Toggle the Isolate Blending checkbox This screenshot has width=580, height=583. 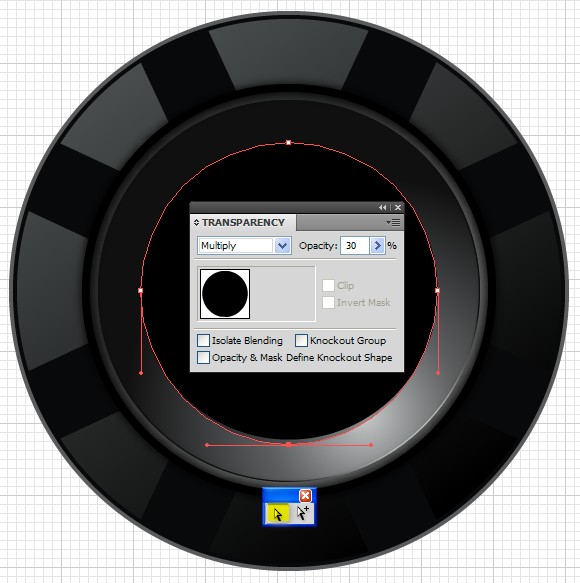(203, 340)
